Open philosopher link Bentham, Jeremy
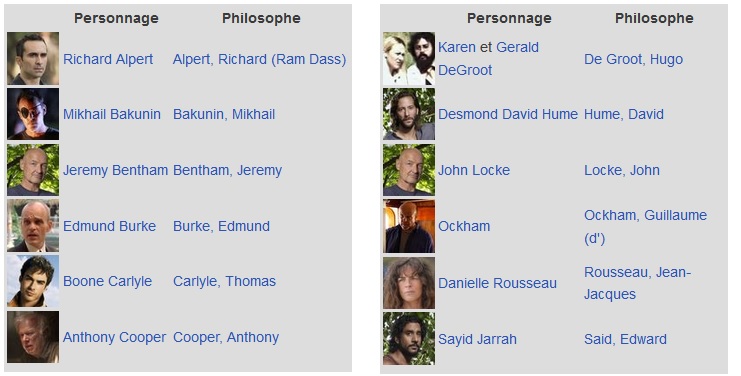Viewport: 741px width, 376px height. 227,170
